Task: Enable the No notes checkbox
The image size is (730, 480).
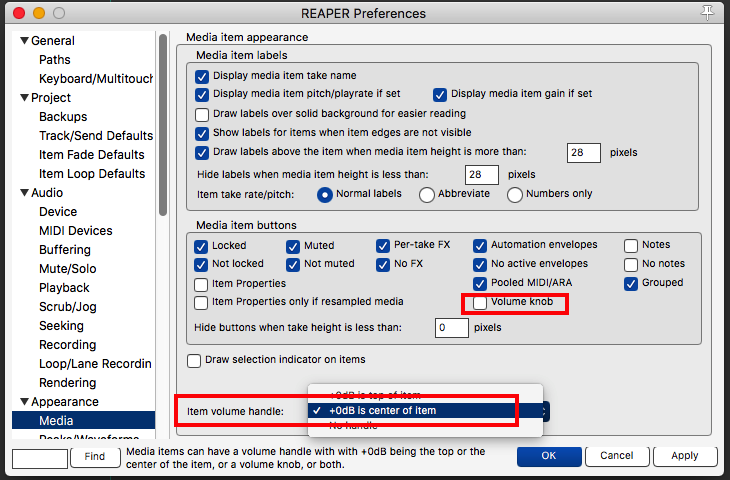Action: (631, 264)
